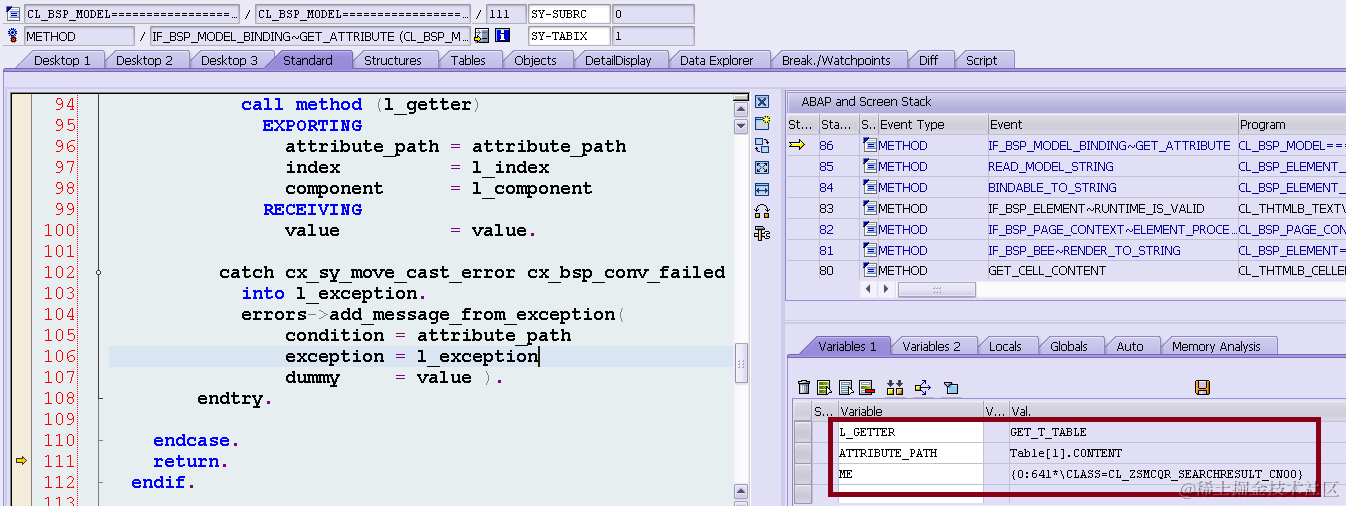Click method icon in stack row 83
The width and height of the screenshot is (1346, 506).
870,208
